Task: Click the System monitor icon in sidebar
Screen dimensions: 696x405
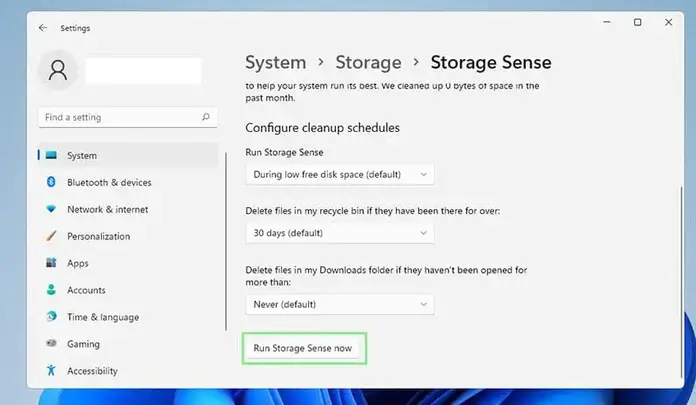Action: pyautogui.click(x=51, y=155)
